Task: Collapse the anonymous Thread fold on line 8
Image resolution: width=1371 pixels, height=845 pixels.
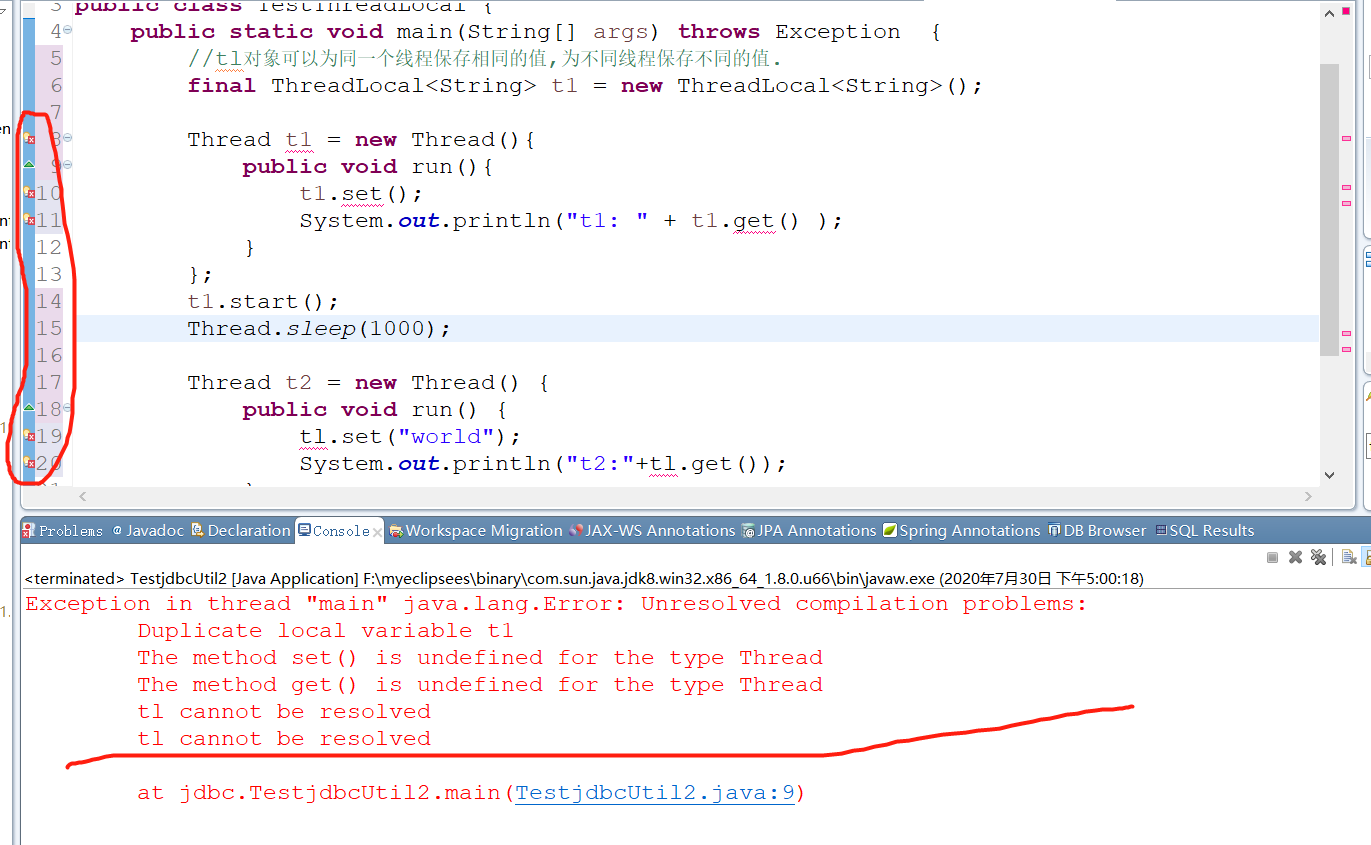Action: tap(68, 139)
